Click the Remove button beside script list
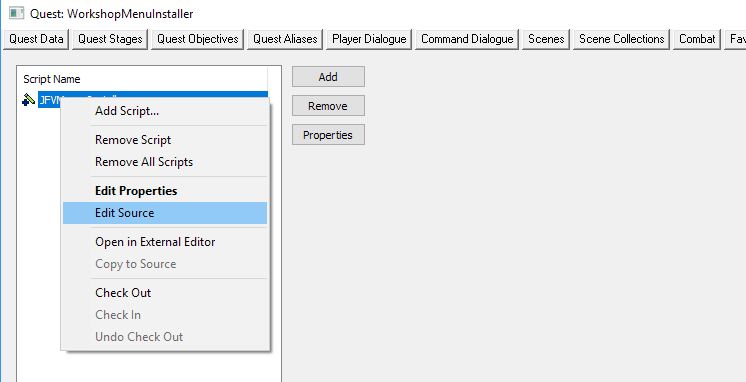The height and width of the screenshot is (382, 746). (x=328, y=106)
